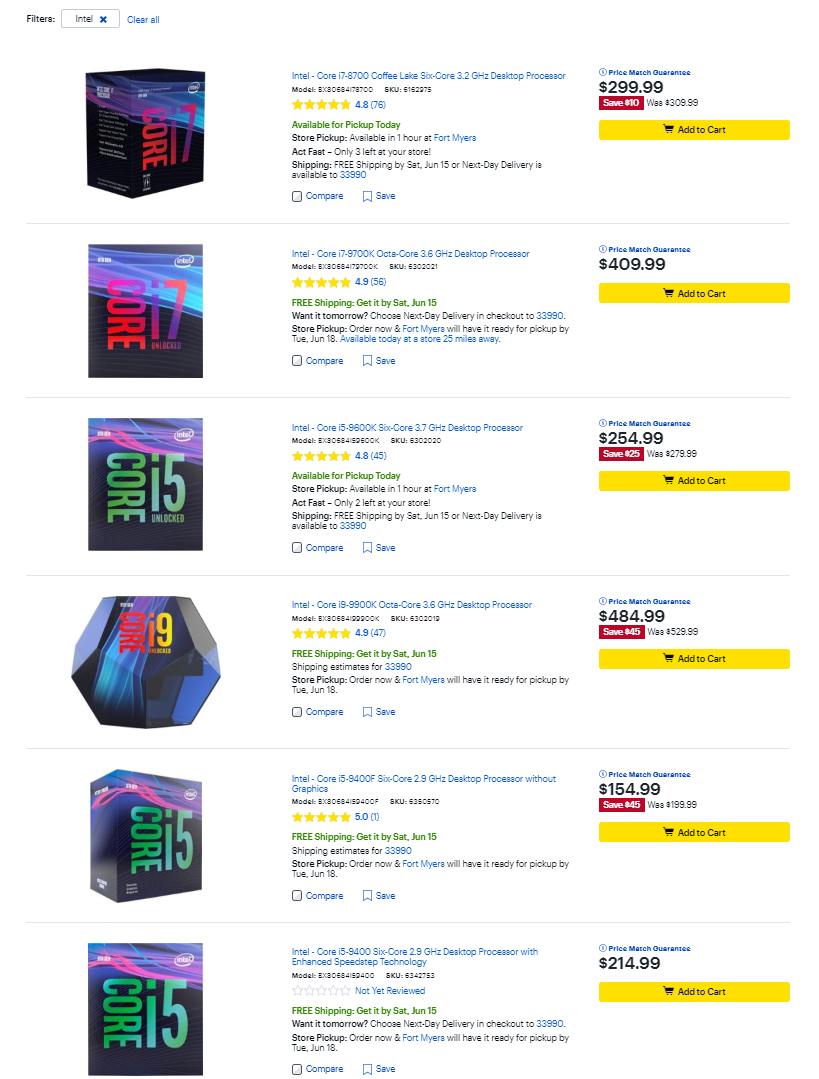Click Clear all filters link
Viewport: 819px width, 1079px height.
[x=143, y=20]
